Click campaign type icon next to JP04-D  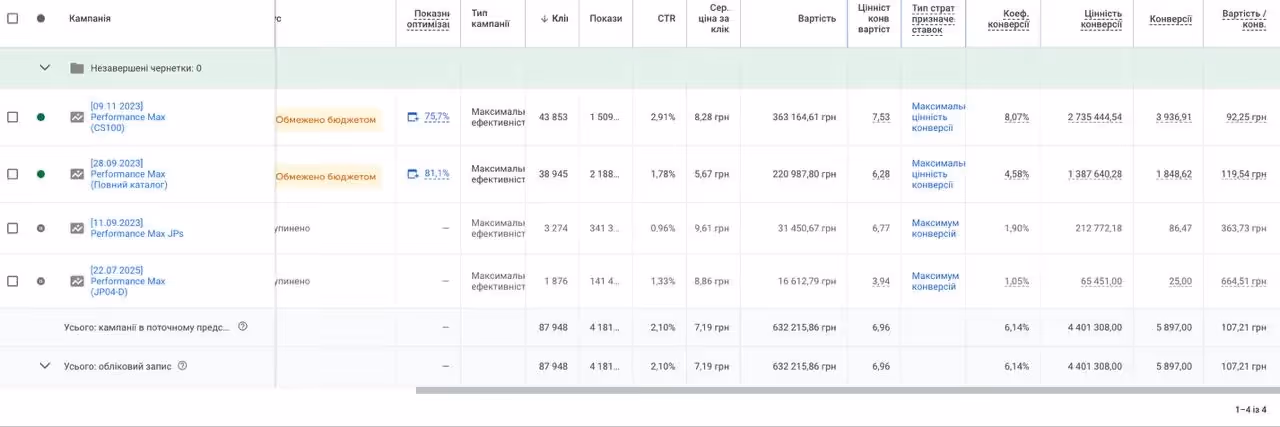pyautogui.click(x=77, y=281)
